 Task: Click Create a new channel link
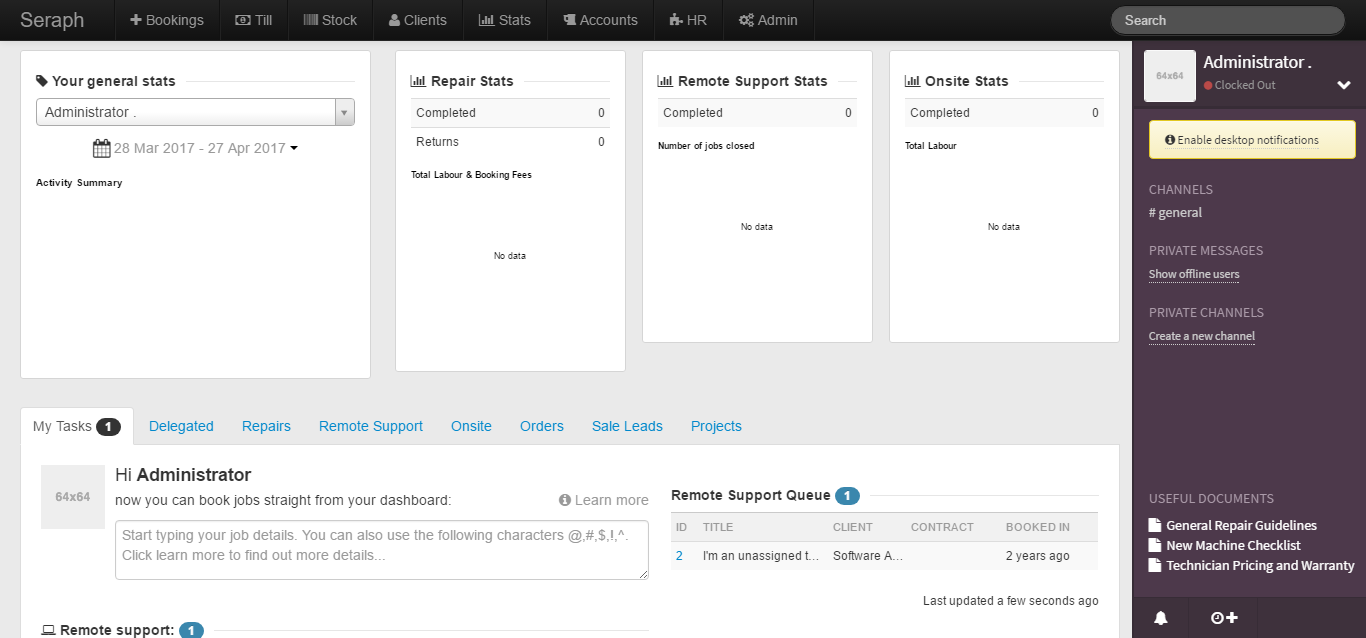click(x=1201, y=336)
